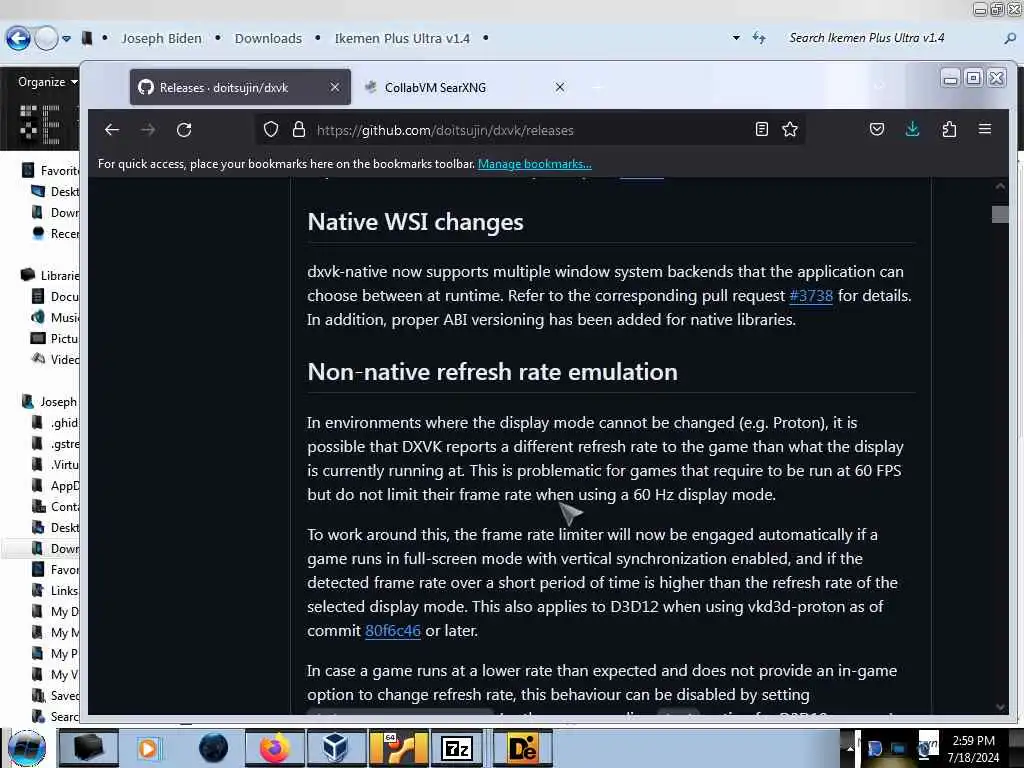The height and width of the screenshot is (768, 1024).
Task: Close the Releases doitsujin/dxvk tab
Action: 334,87
